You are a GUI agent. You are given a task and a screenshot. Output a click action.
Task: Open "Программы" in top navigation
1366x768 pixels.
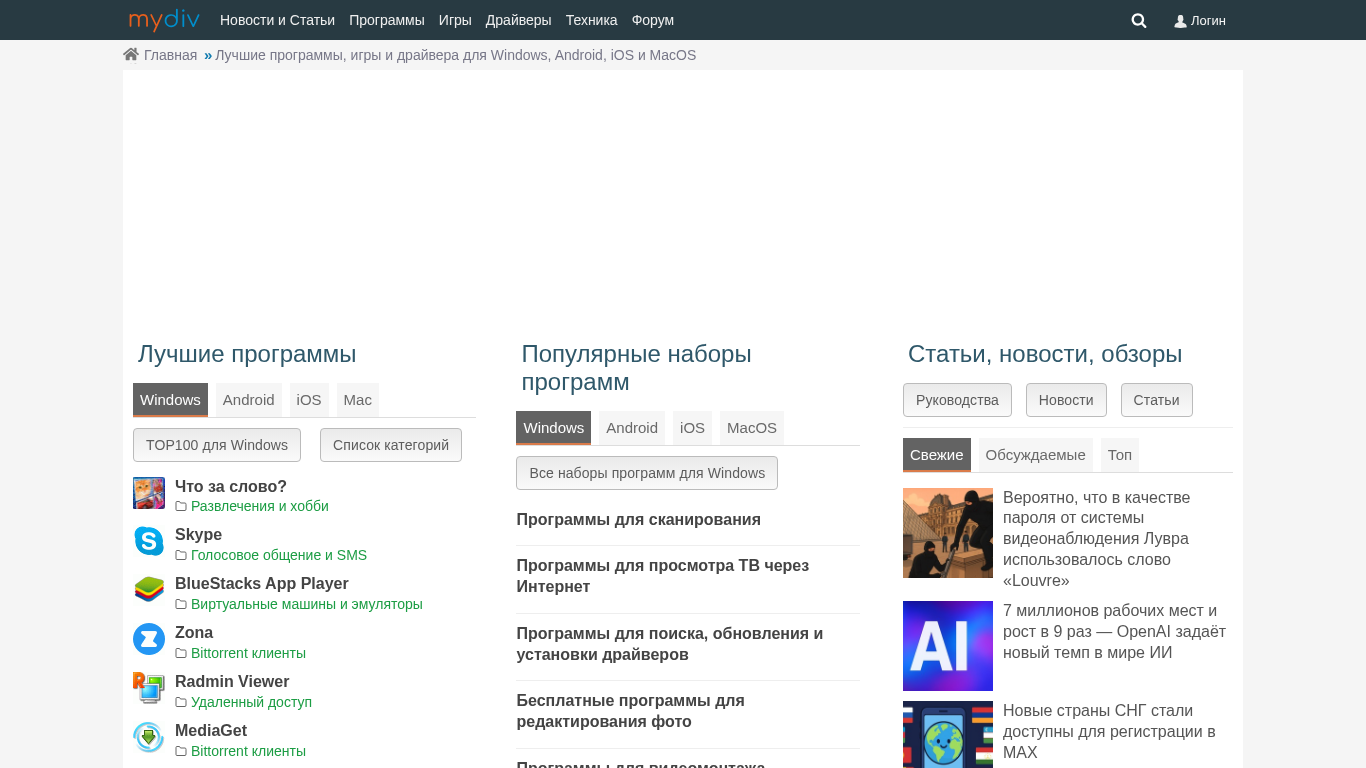click(x=386, y=20)
